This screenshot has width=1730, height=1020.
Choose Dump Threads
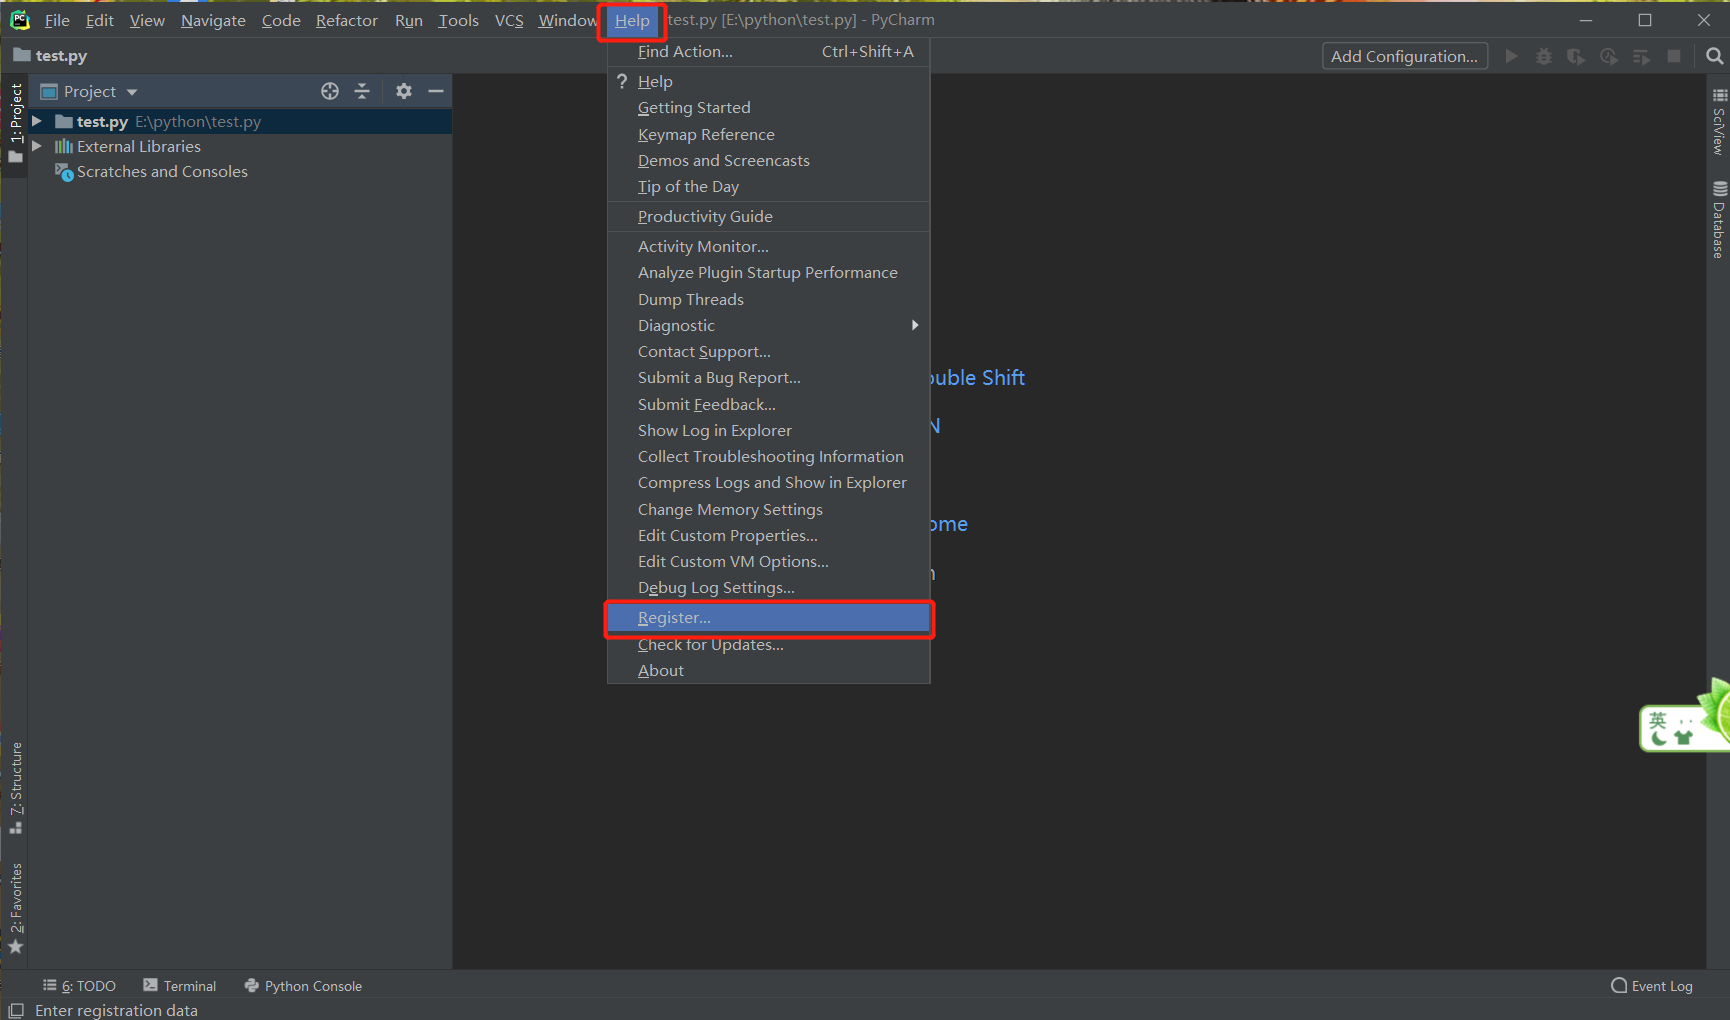coord(768,299)
